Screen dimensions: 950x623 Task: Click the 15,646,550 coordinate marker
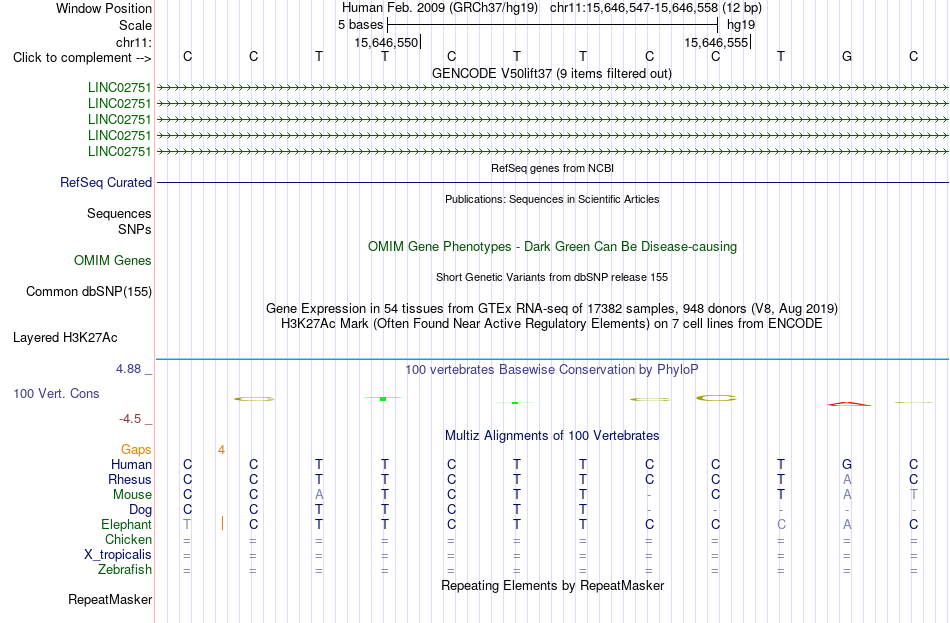[386, 42]
